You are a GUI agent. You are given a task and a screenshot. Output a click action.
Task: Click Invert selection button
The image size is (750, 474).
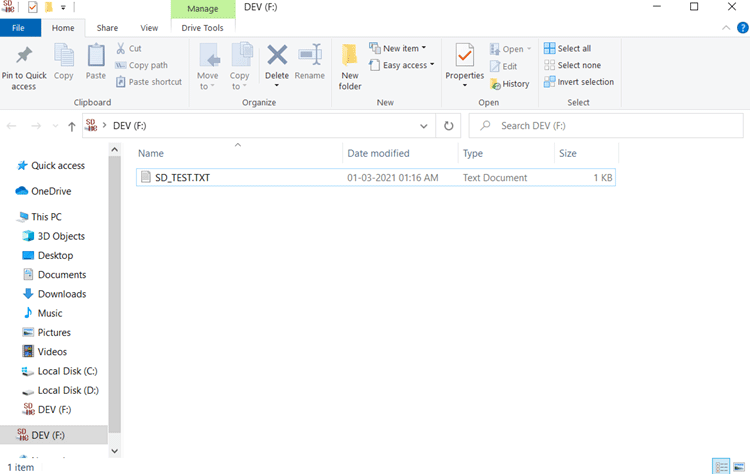point(578,82)
